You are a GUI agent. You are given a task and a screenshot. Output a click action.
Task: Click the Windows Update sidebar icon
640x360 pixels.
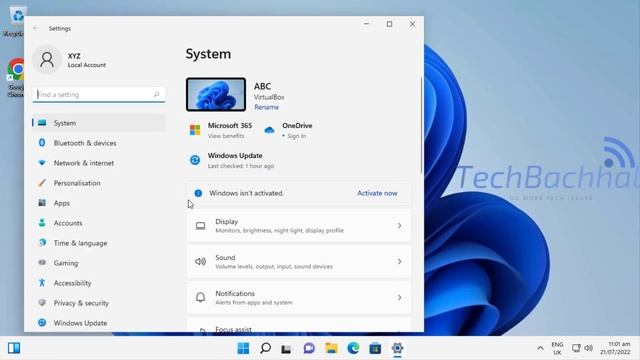click(42, 322)
